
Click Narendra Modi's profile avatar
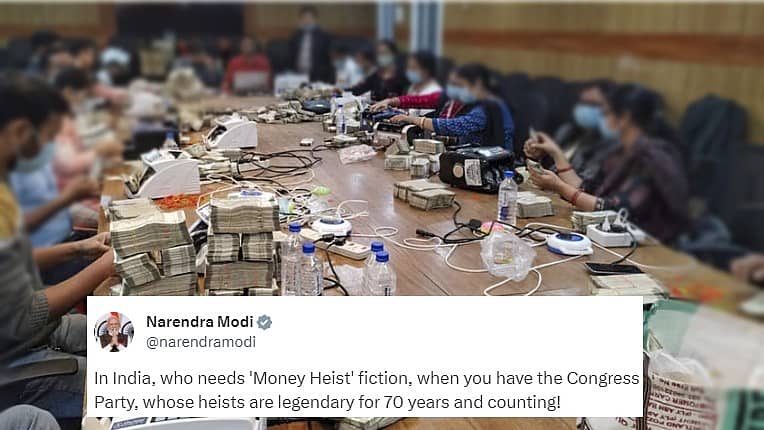coord(114,332)
